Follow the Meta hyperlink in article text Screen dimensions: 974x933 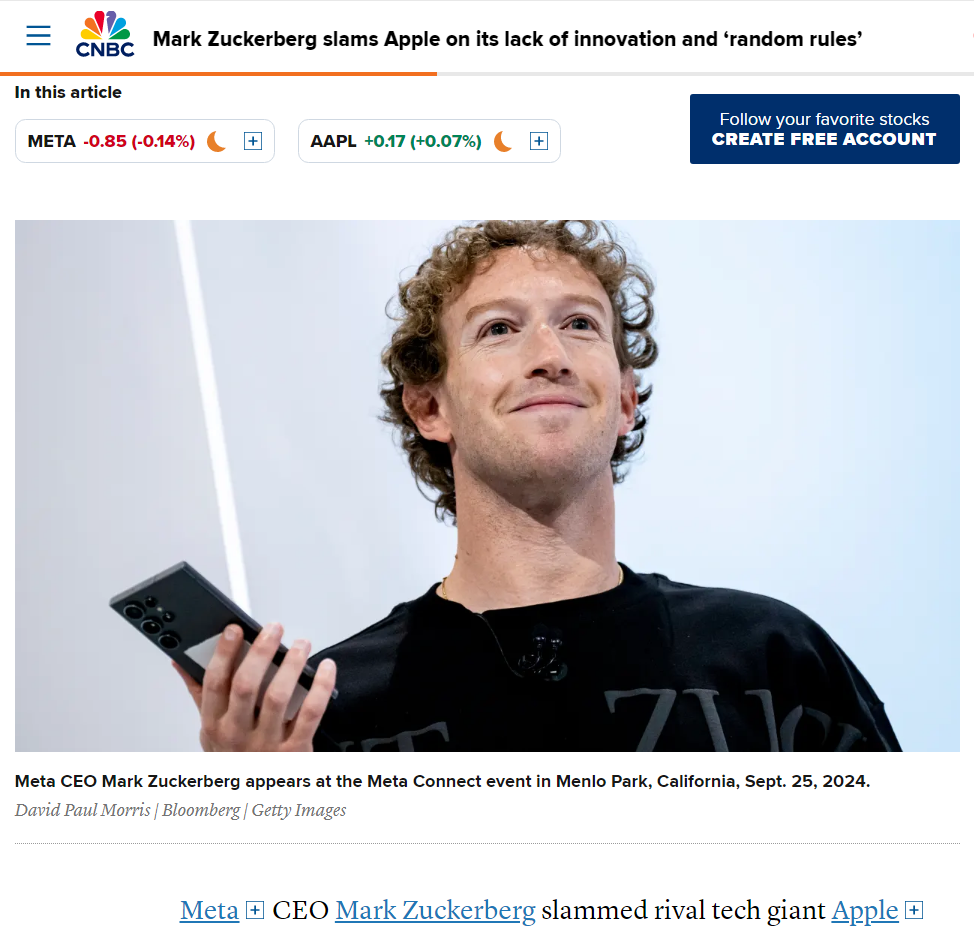tap(209, 911)
